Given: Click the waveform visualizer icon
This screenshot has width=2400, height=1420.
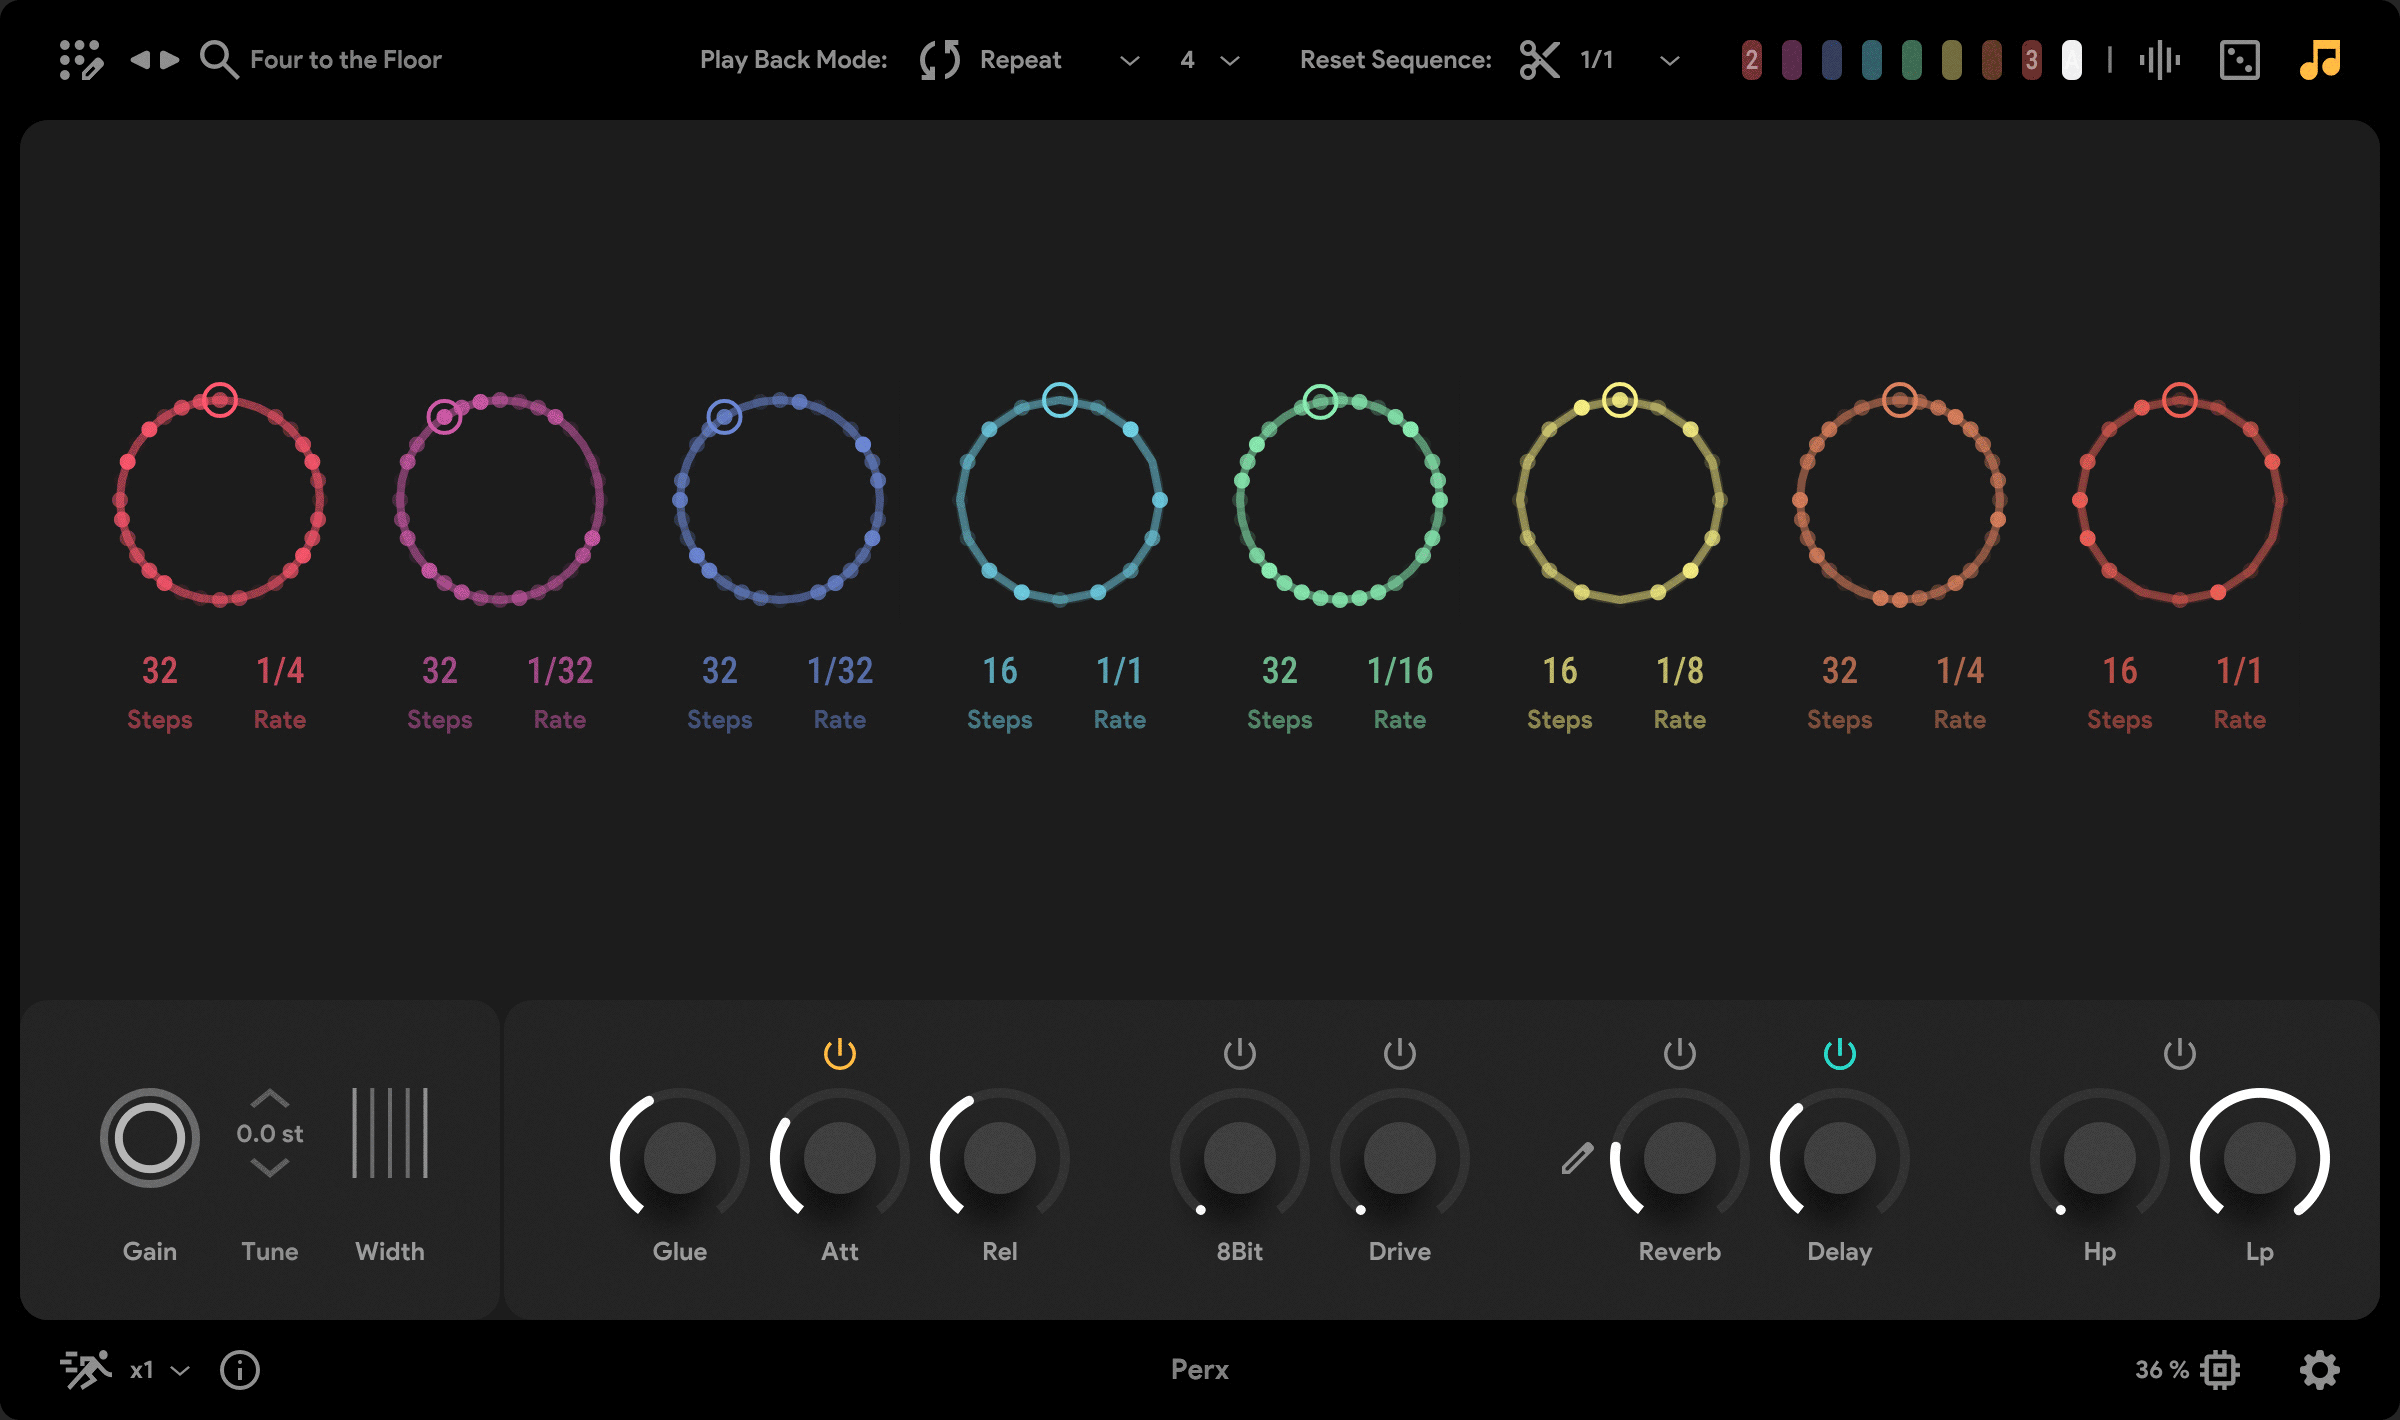Looking at the screenshot, I should (2160, 61).
